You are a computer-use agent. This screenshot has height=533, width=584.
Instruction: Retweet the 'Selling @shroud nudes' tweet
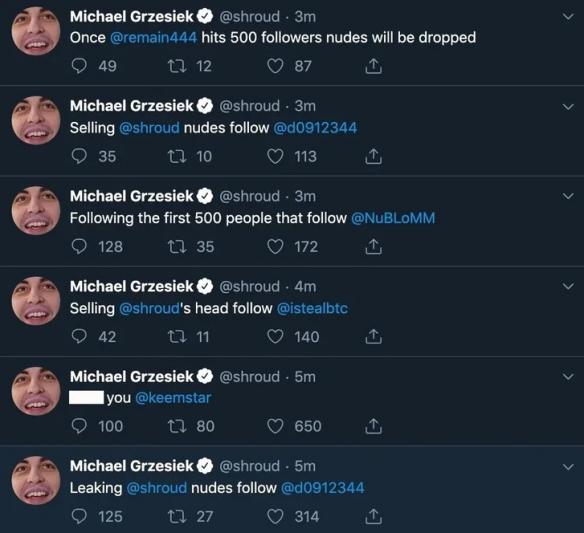coord(177,156)
